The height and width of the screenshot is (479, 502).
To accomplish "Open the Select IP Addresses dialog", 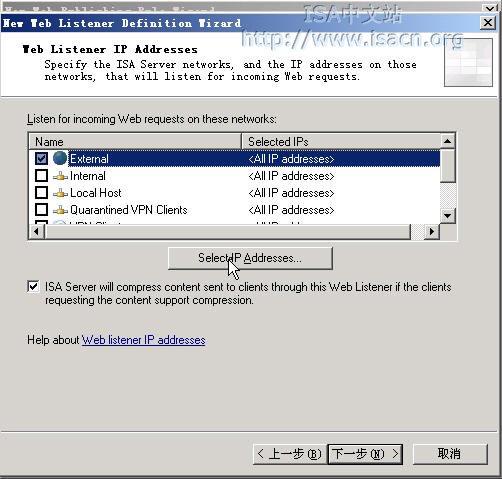I will [250, 258].
